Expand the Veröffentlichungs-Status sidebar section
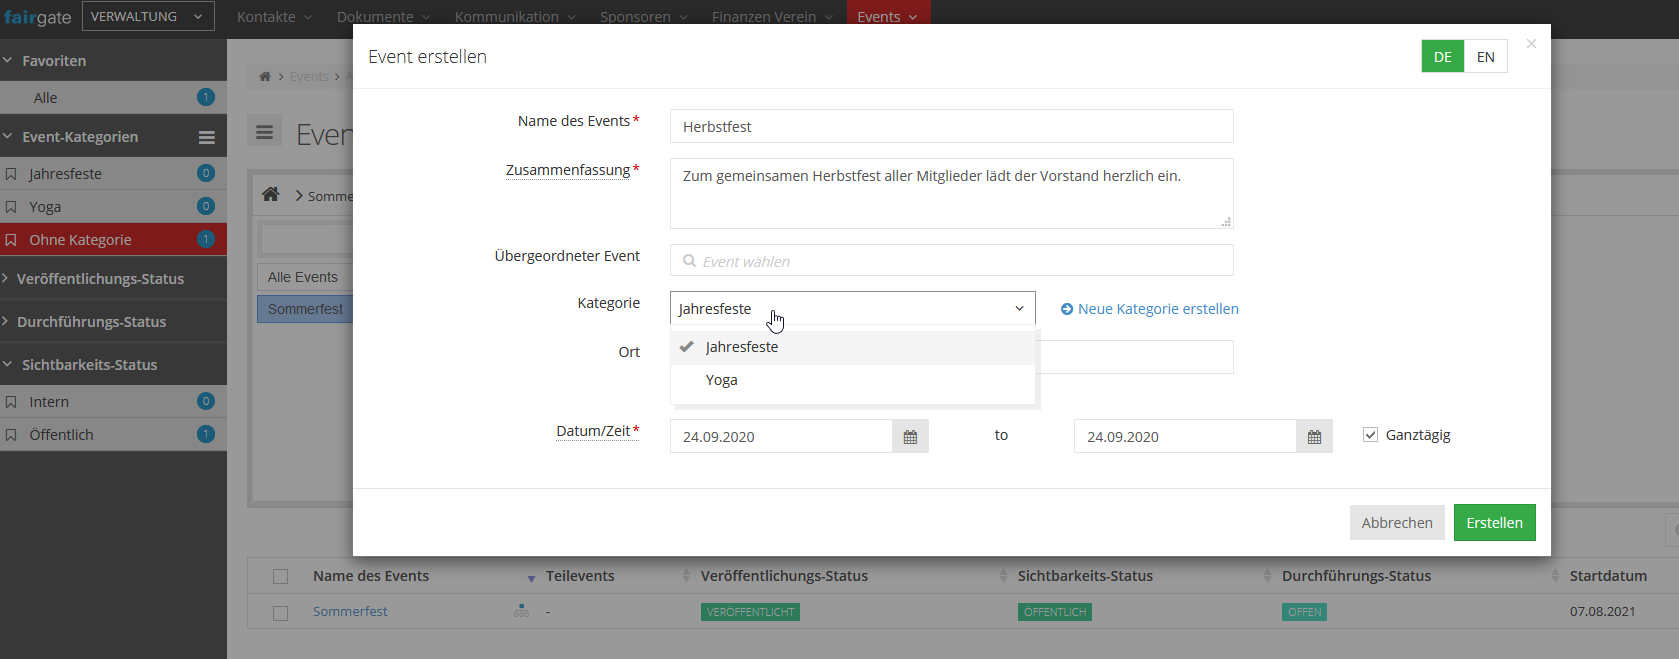Screen dimensions: 1679x659 [100, 279]
